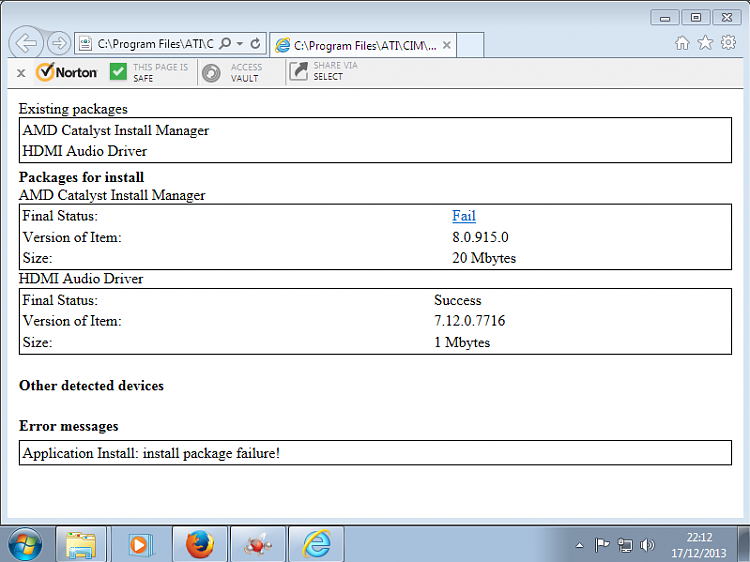Screen dimensions: 750x562
Task: Open Norton Access Vault
Action: click(x=232, y=73)
